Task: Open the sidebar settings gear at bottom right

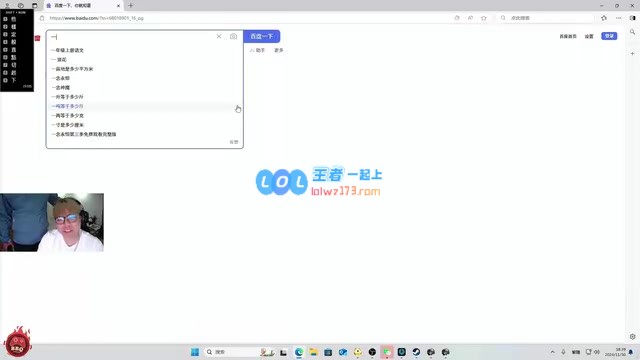Action: (x=633, y=337)
